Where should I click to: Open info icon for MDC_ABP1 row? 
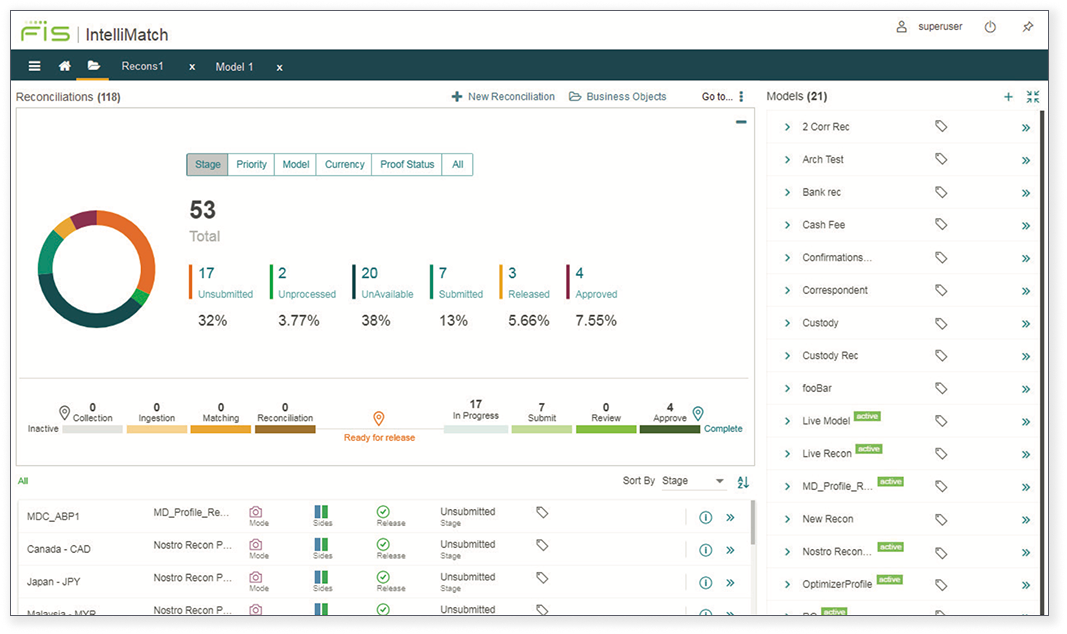[x=705, y=517]
